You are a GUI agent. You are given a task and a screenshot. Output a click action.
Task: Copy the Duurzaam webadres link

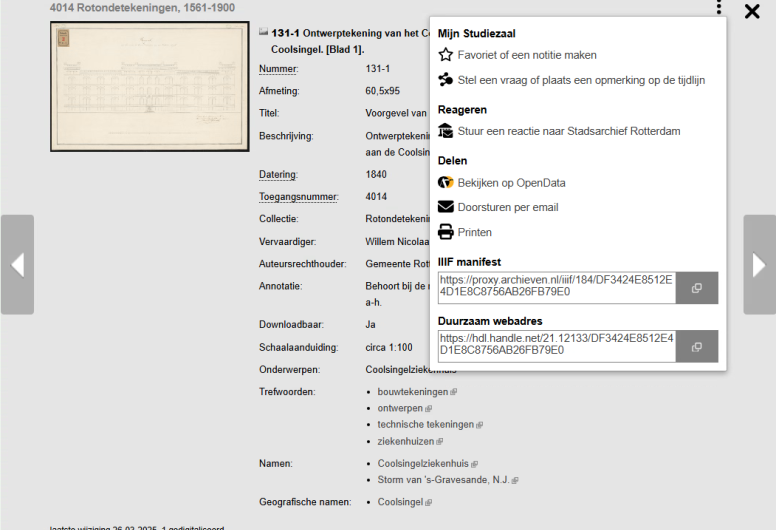click(697, 346)
